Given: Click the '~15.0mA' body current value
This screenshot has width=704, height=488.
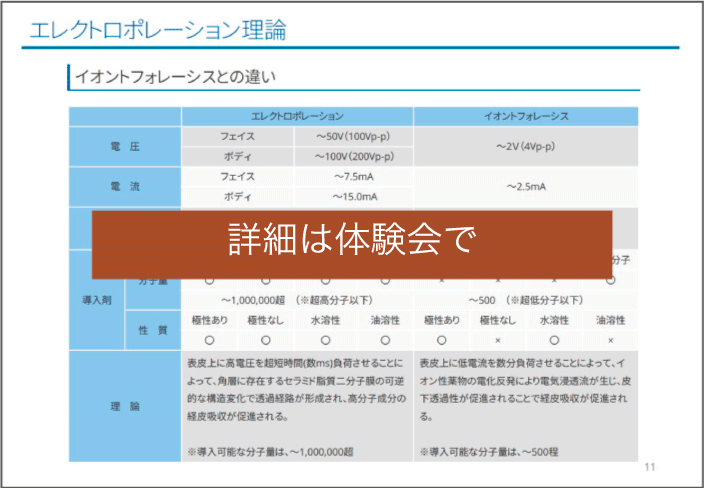Looking at the screenshot, I should pos(353,197).
